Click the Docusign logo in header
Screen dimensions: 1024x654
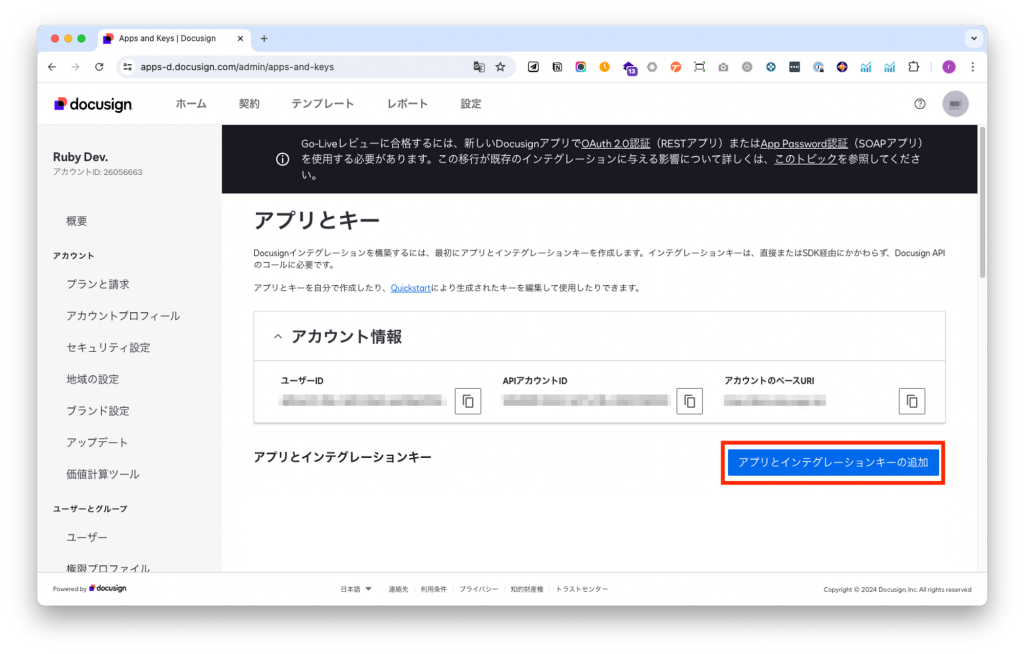click(93, 104)
